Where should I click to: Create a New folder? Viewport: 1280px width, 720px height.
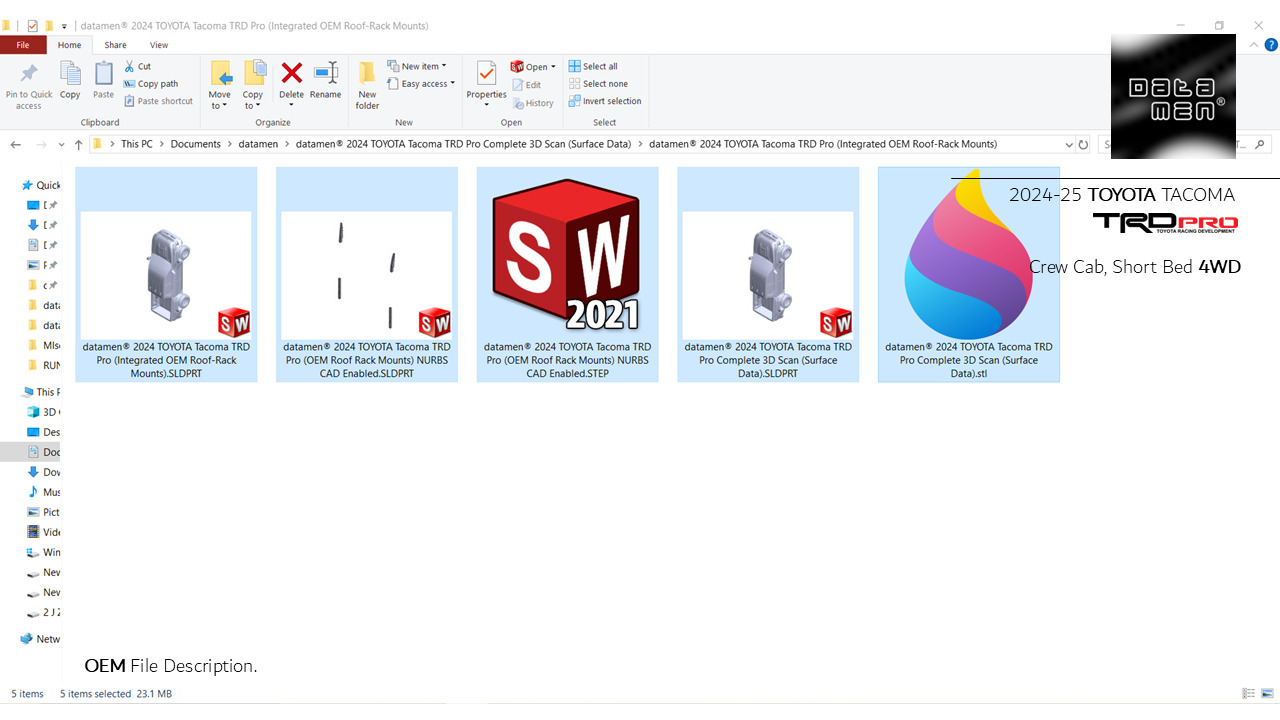[x=368, y=86]
